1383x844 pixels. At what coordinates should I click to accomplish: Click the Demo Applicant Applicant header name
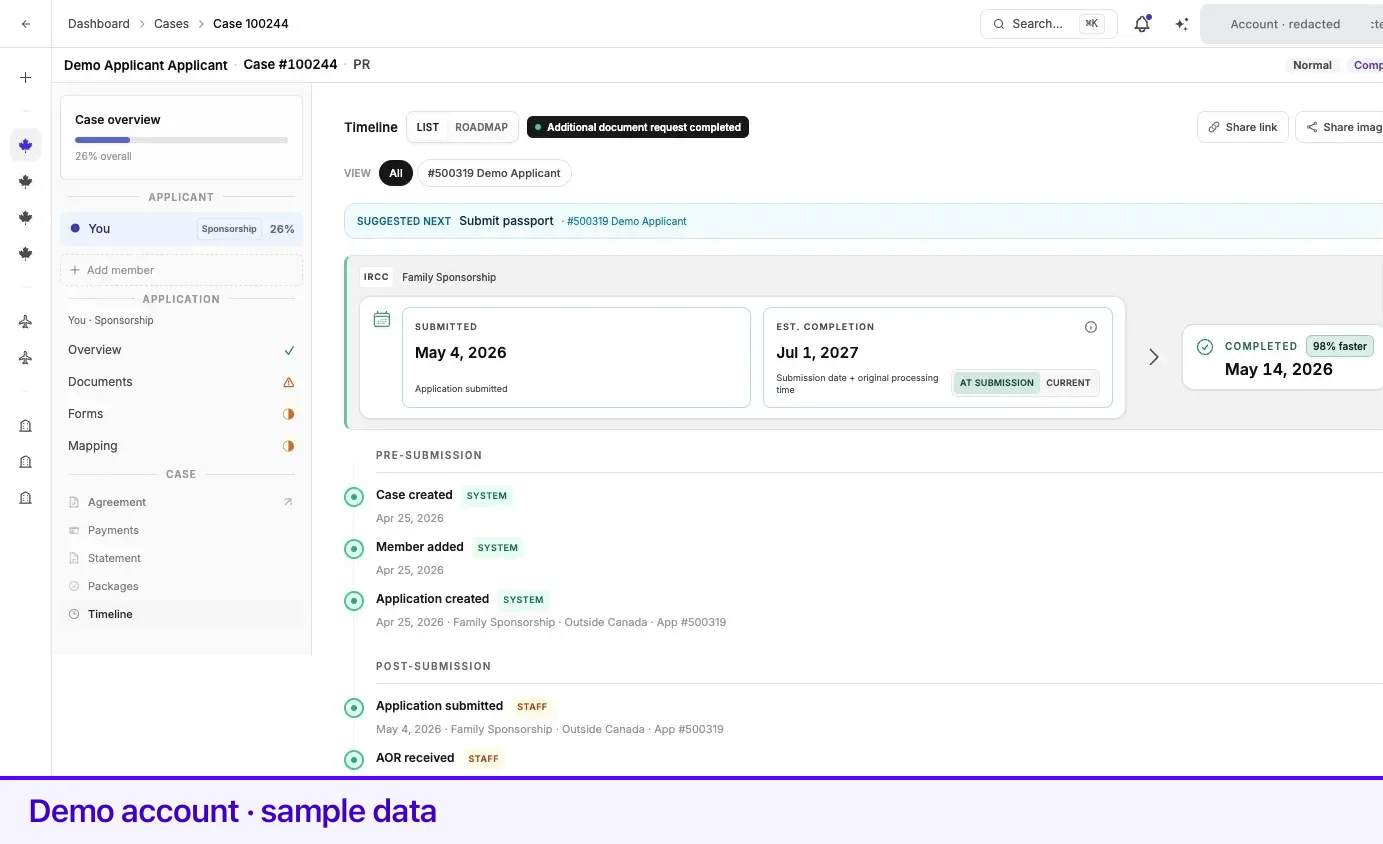pyautogui.click(x=146, y=65)
